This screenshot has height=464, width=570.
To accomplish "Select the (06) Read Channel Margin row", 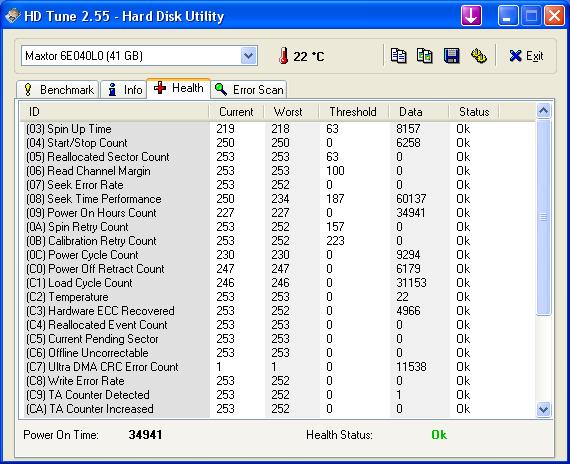I will [x=278, y=171].
